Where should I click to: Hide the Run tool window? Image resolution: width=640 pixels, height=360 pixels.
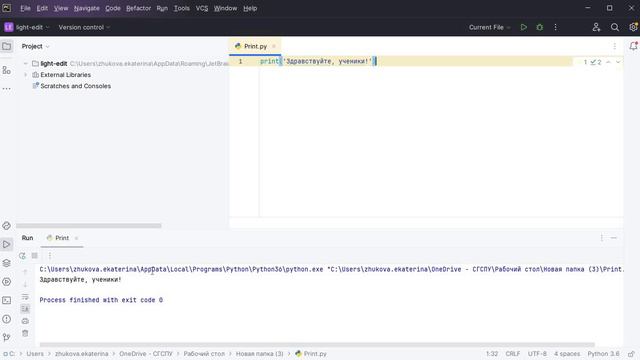coord(614,238)
